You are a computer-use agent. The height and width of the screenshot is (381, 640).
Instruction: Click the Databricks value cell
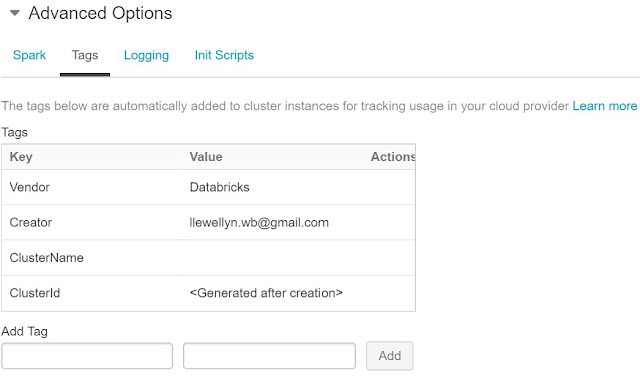(219, 187)
